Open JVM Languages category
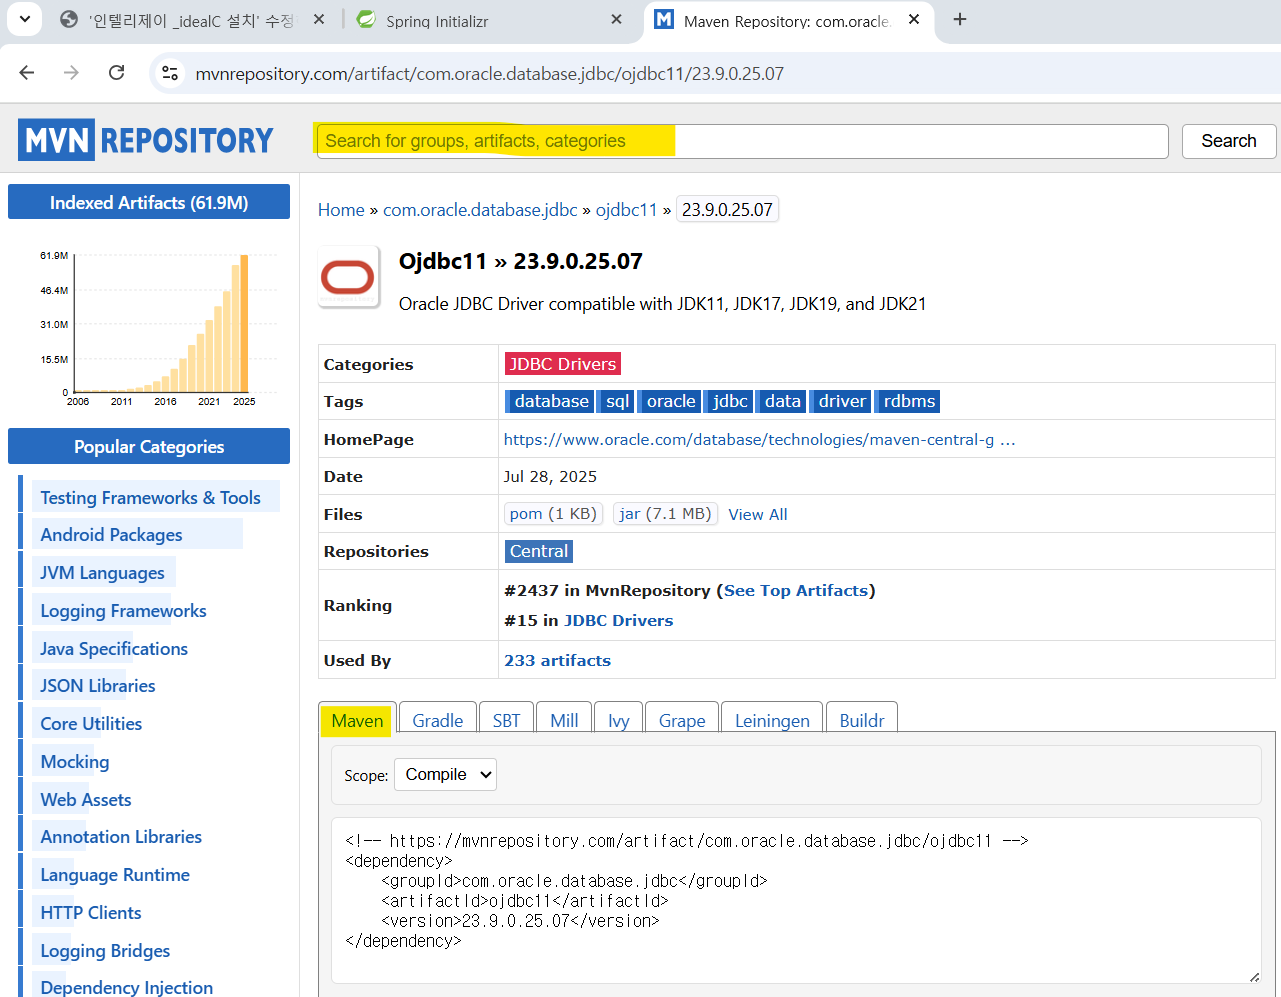 (102, 573)
